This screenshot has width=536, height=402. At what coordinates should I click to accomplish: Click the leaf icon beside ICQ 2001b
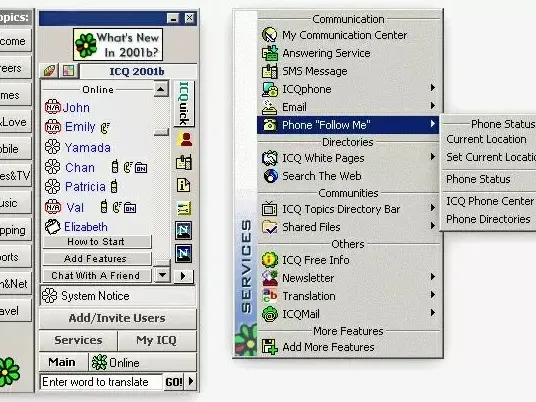pos(49,71)
